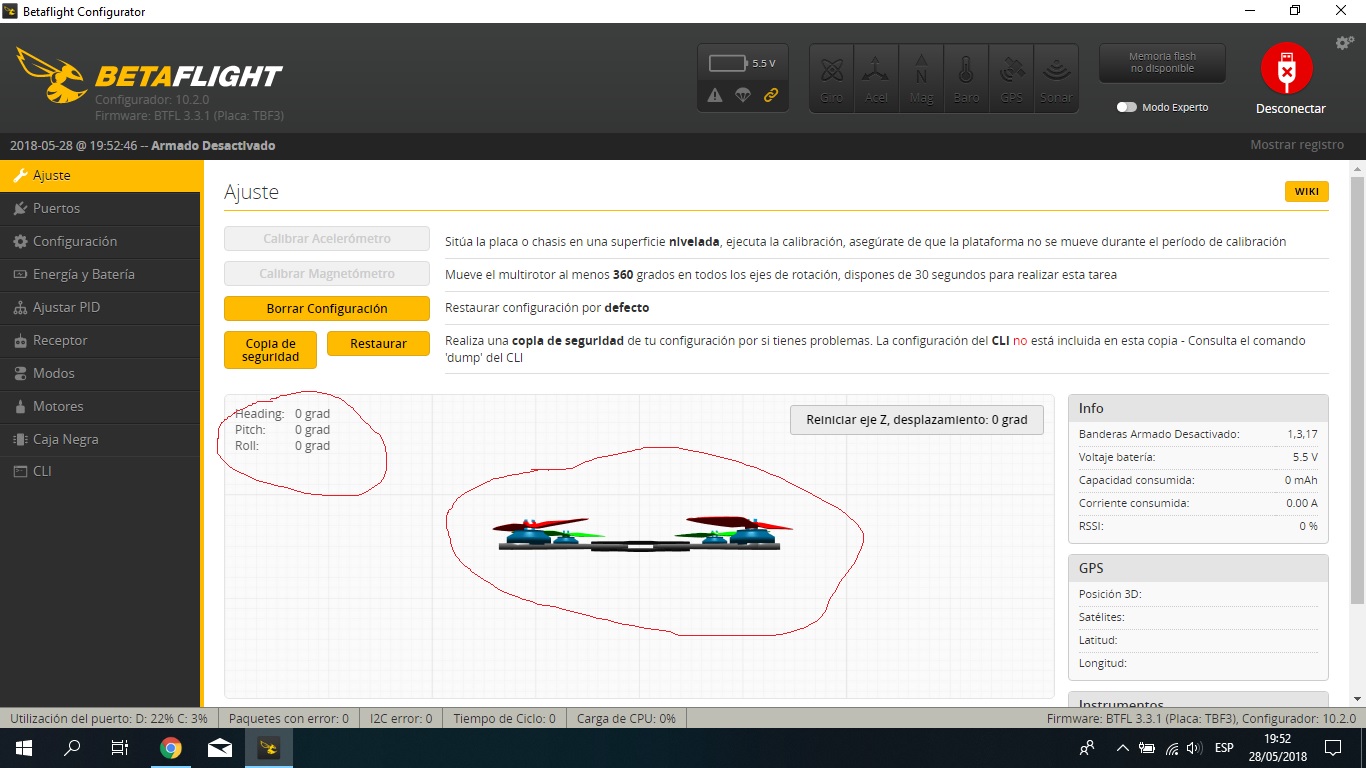Screen dimensions: 1366x768
Task: Click the Sonar sensor icon
Action: coord(1056,78)
